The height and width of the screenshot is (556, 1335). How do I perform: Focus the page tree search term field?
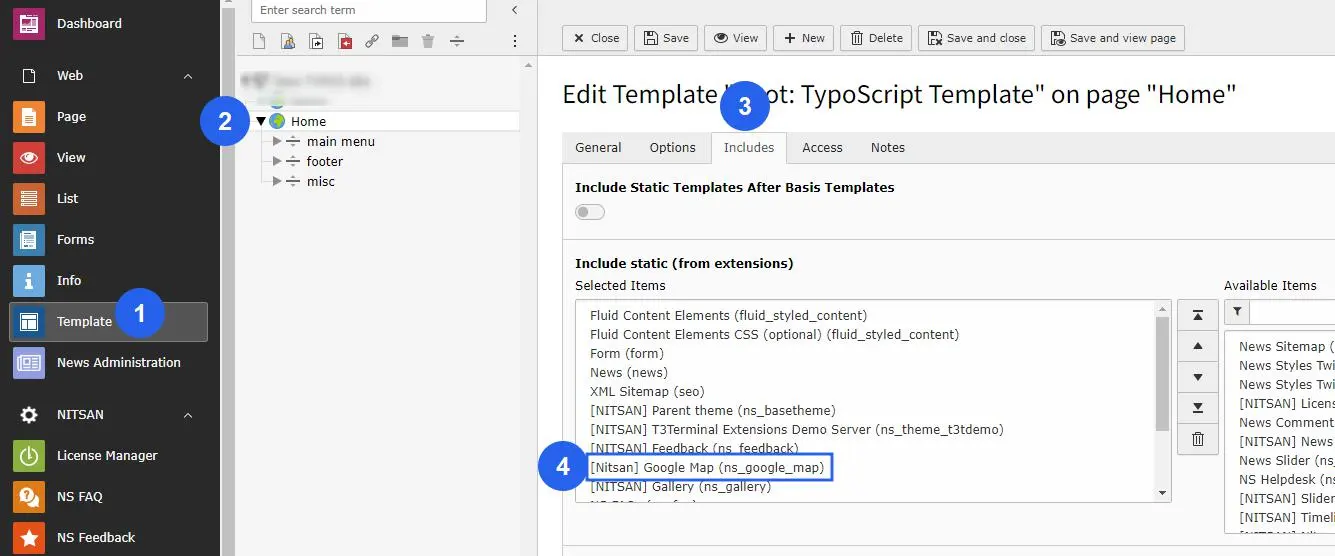[368, 10]
